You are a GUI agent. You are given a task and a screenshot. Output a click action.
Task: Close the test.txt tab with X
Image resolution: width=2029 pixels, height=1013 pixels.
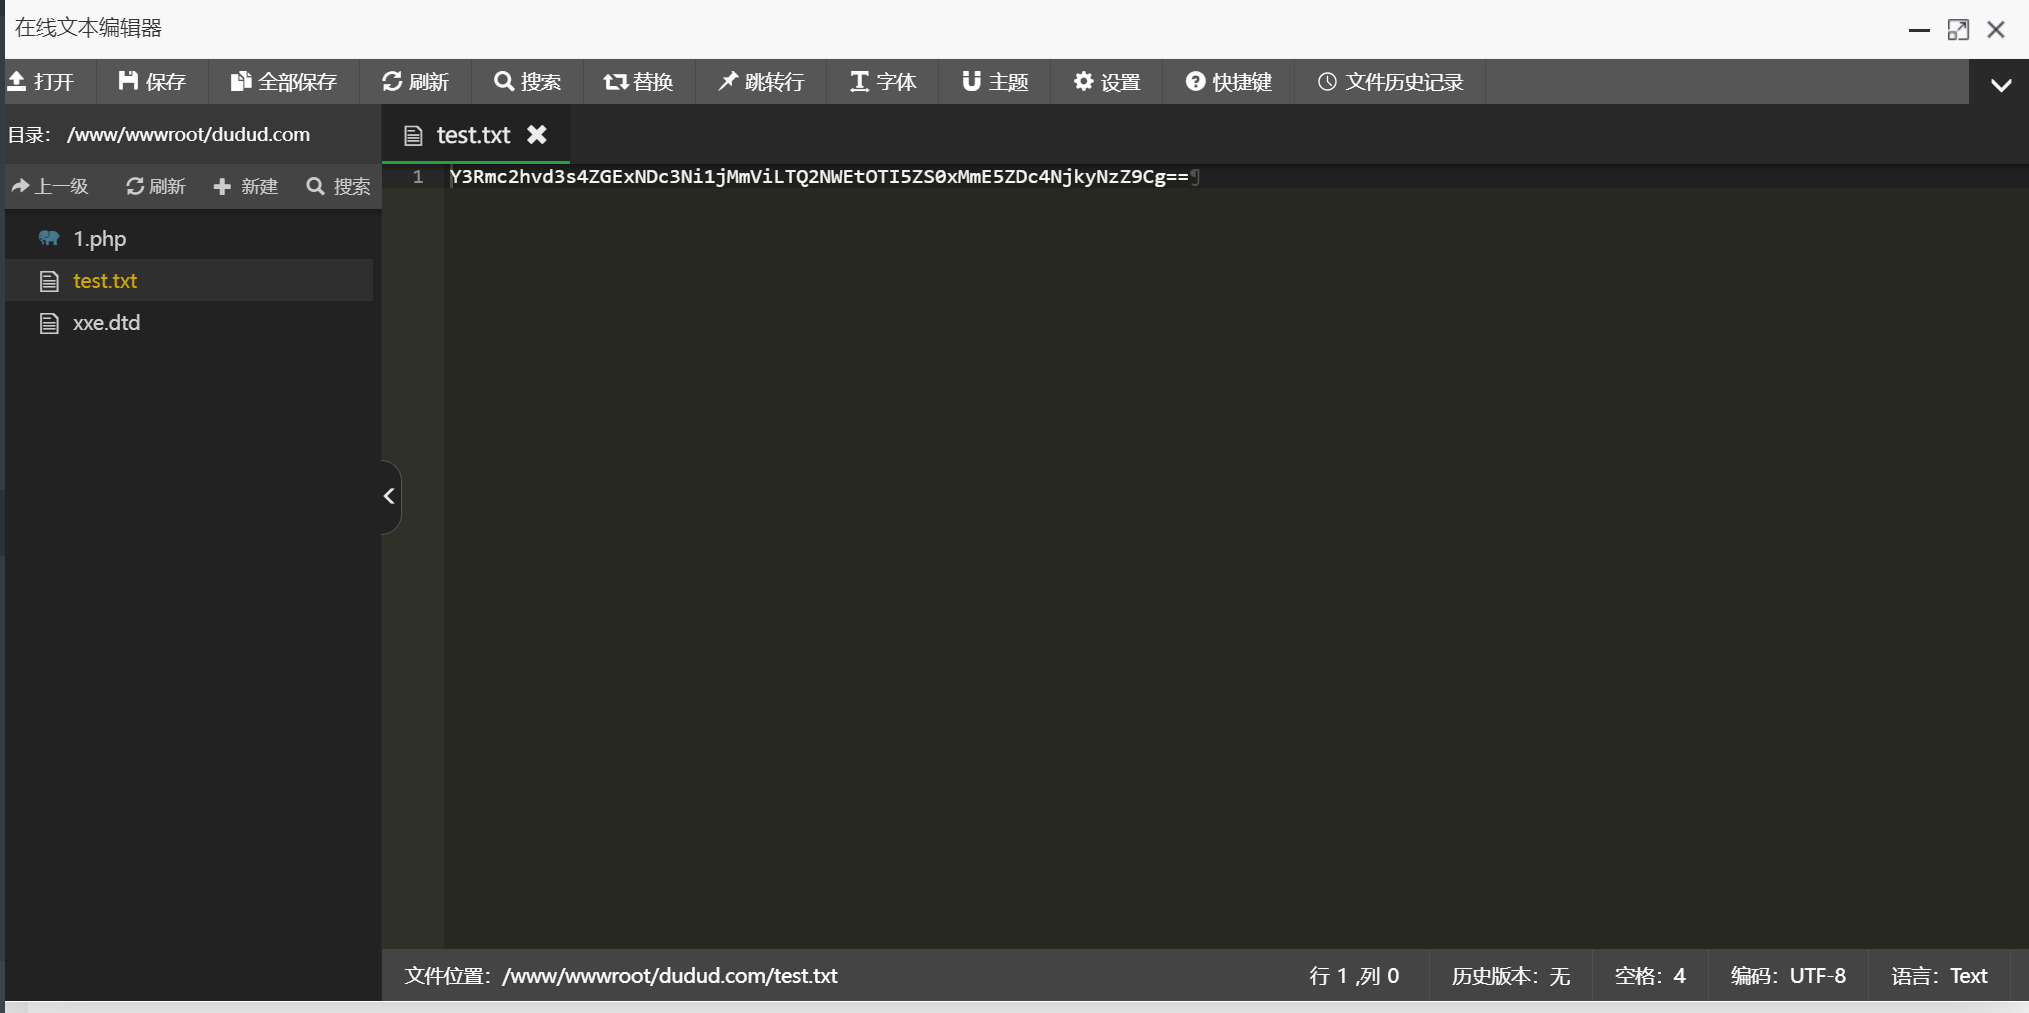(x=537, y=134)
